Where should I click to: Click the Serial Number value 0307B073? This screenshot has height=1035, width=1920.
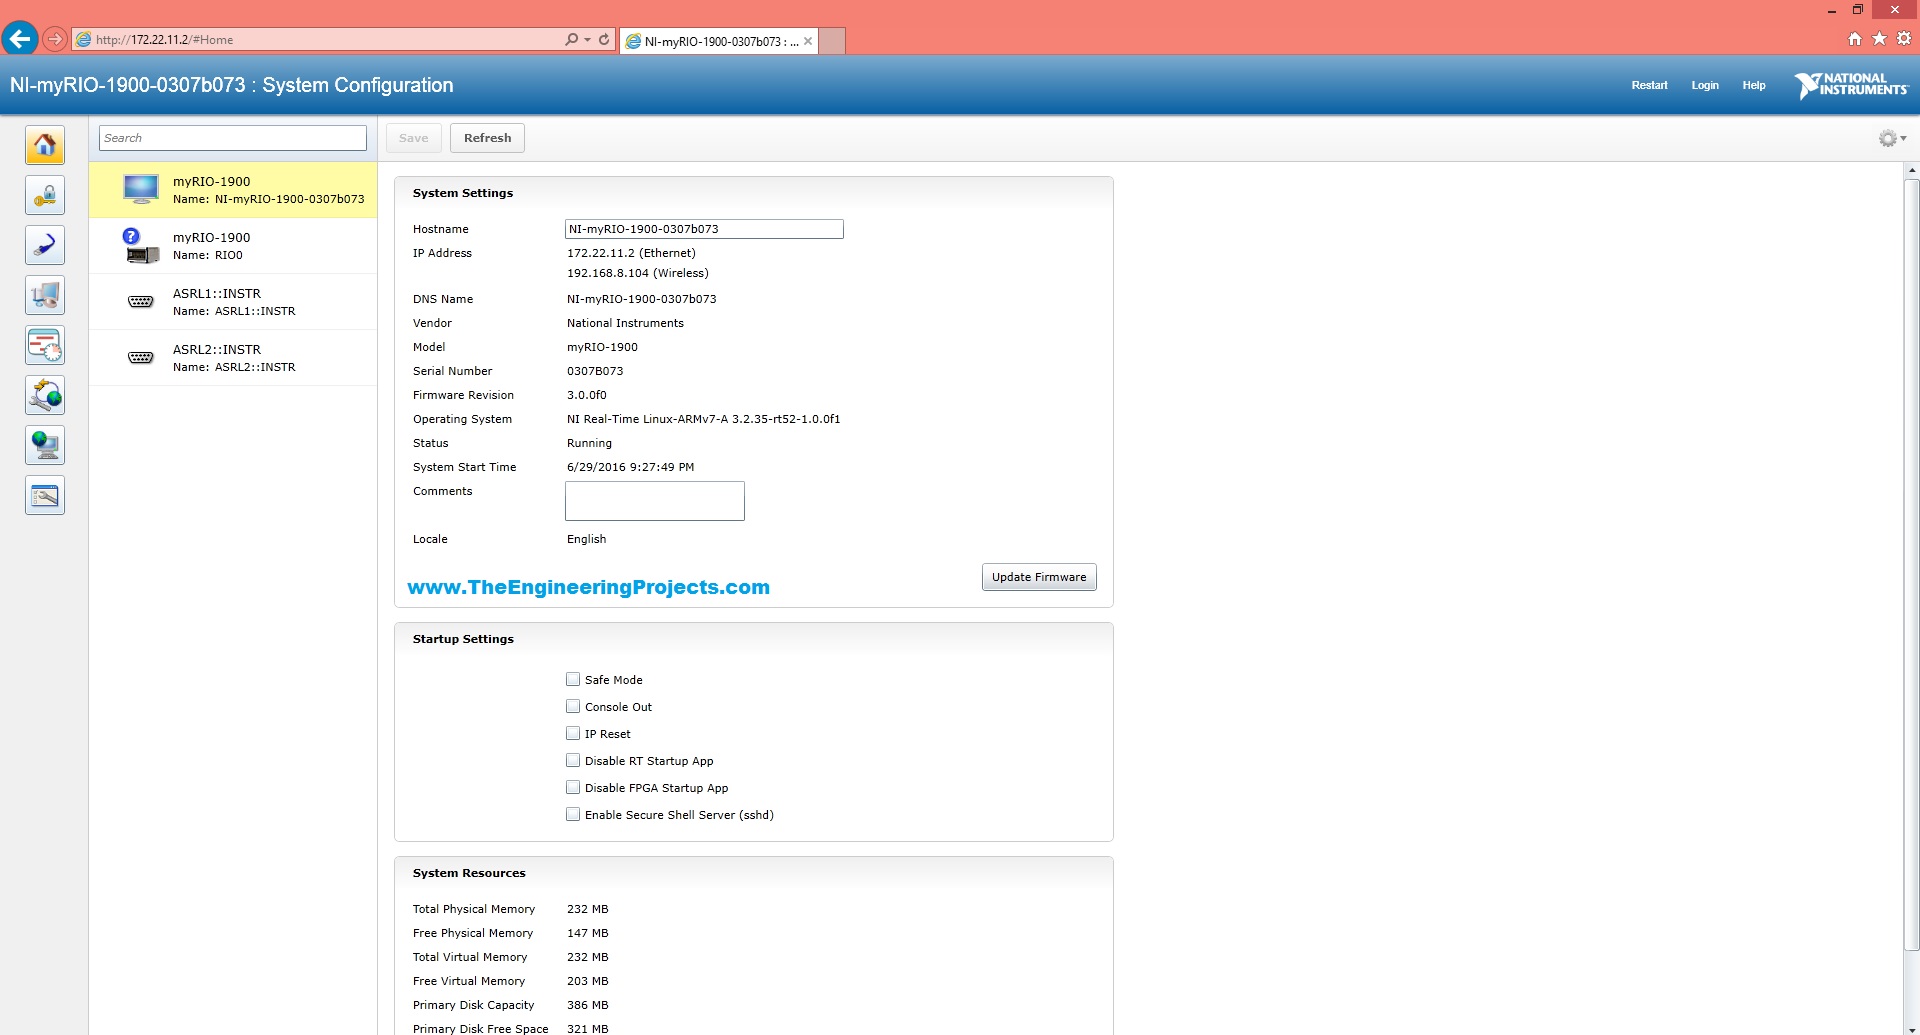(595, 371)
